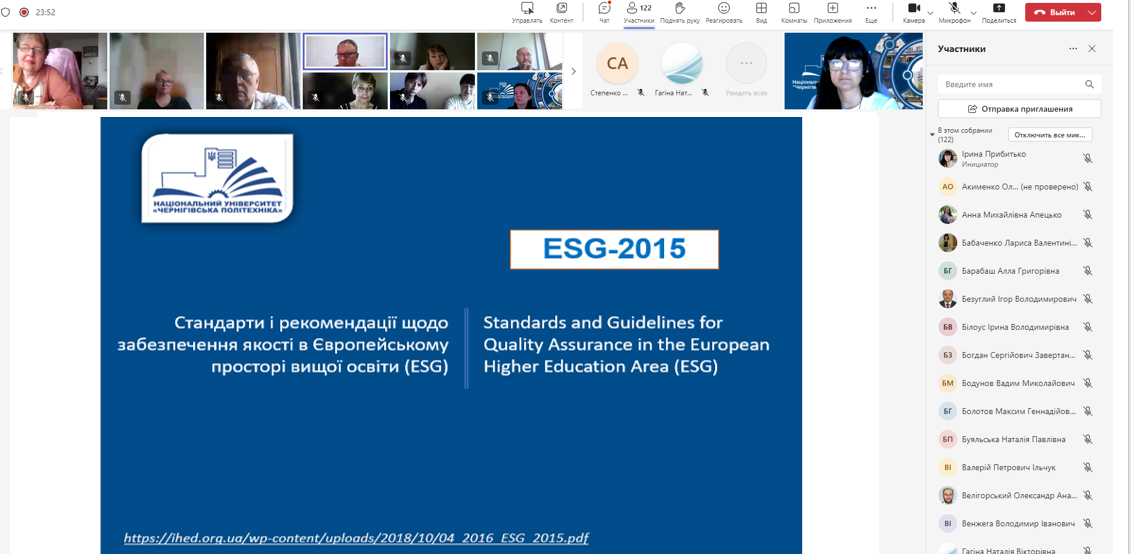The width and height of the screenshot is (1131, 554).
Task: Click the Управлять (Take control) icon
Action: pos(527,9)
